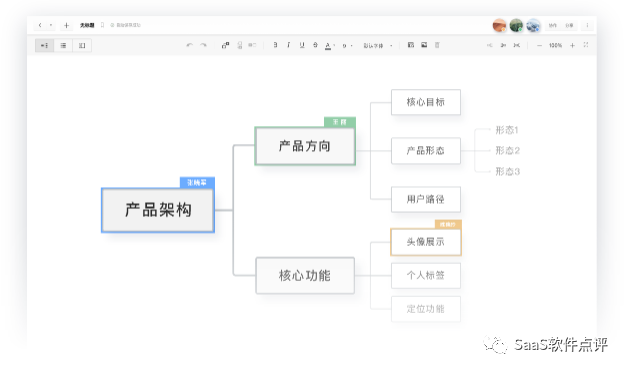Click the blue mountain collaborator avatar
The image size is (627, 371).
pos(533,25)
